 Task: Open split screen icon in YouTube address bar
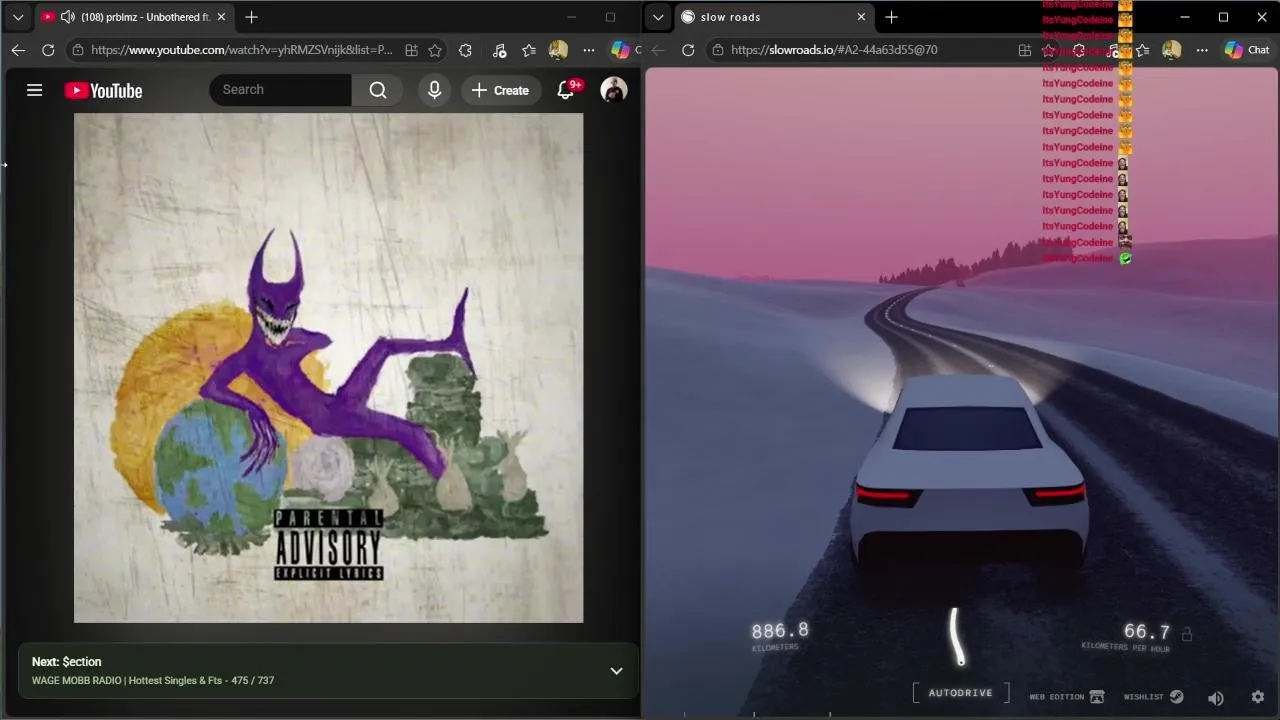[411, 50]
